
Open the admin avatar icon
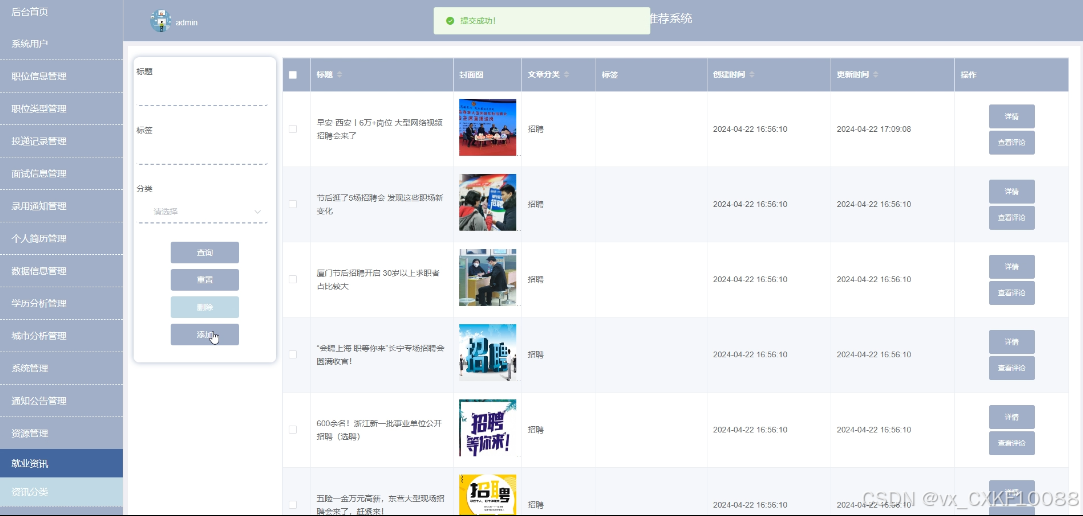(x=160, y=21)
